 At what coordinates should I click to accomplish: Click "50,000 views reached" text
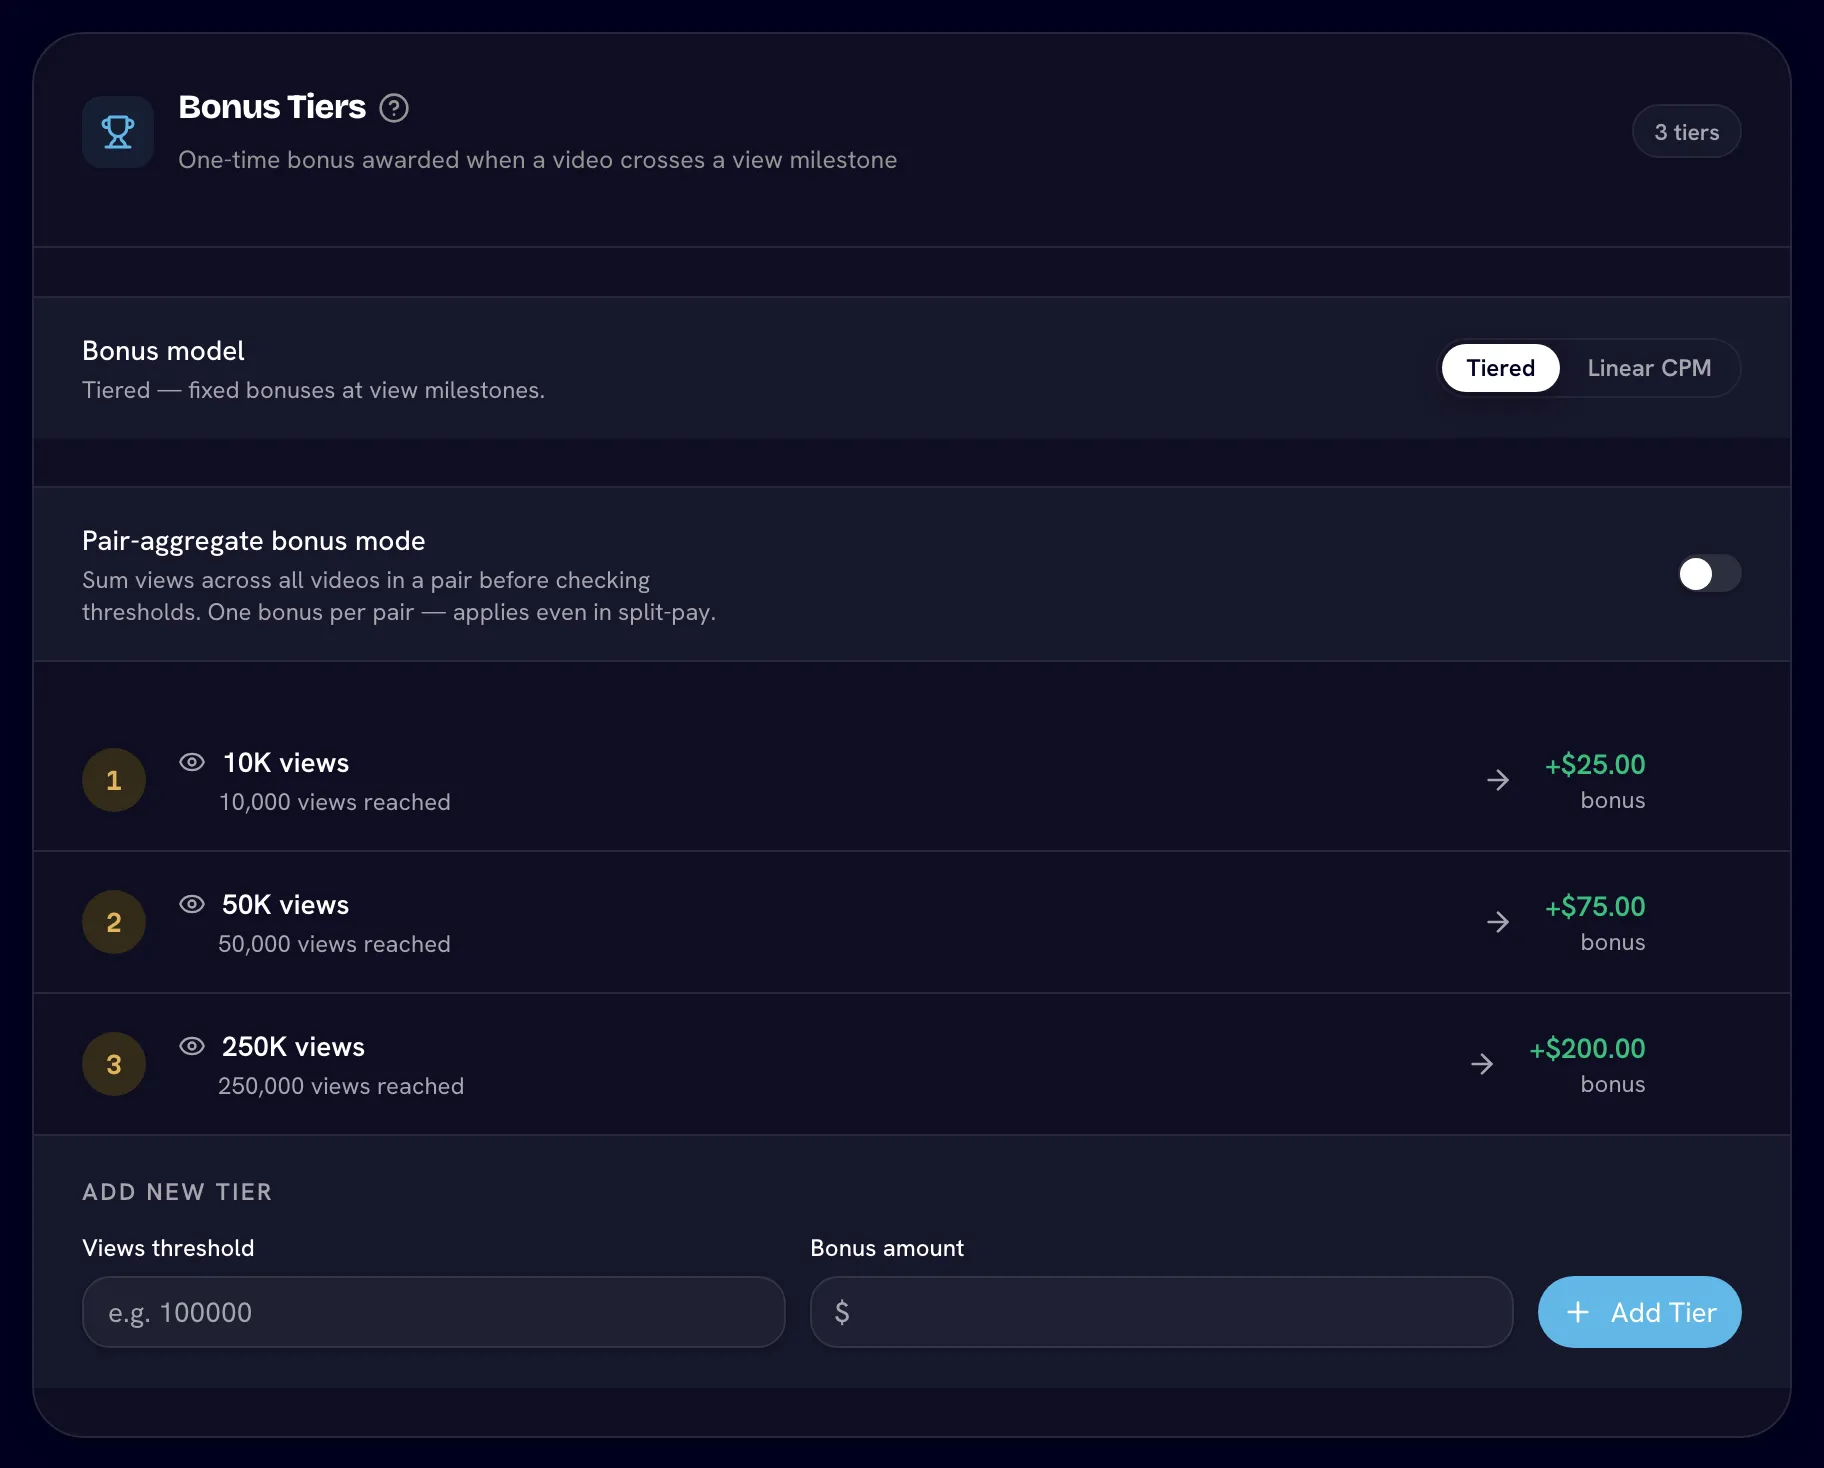pos(335,944)
